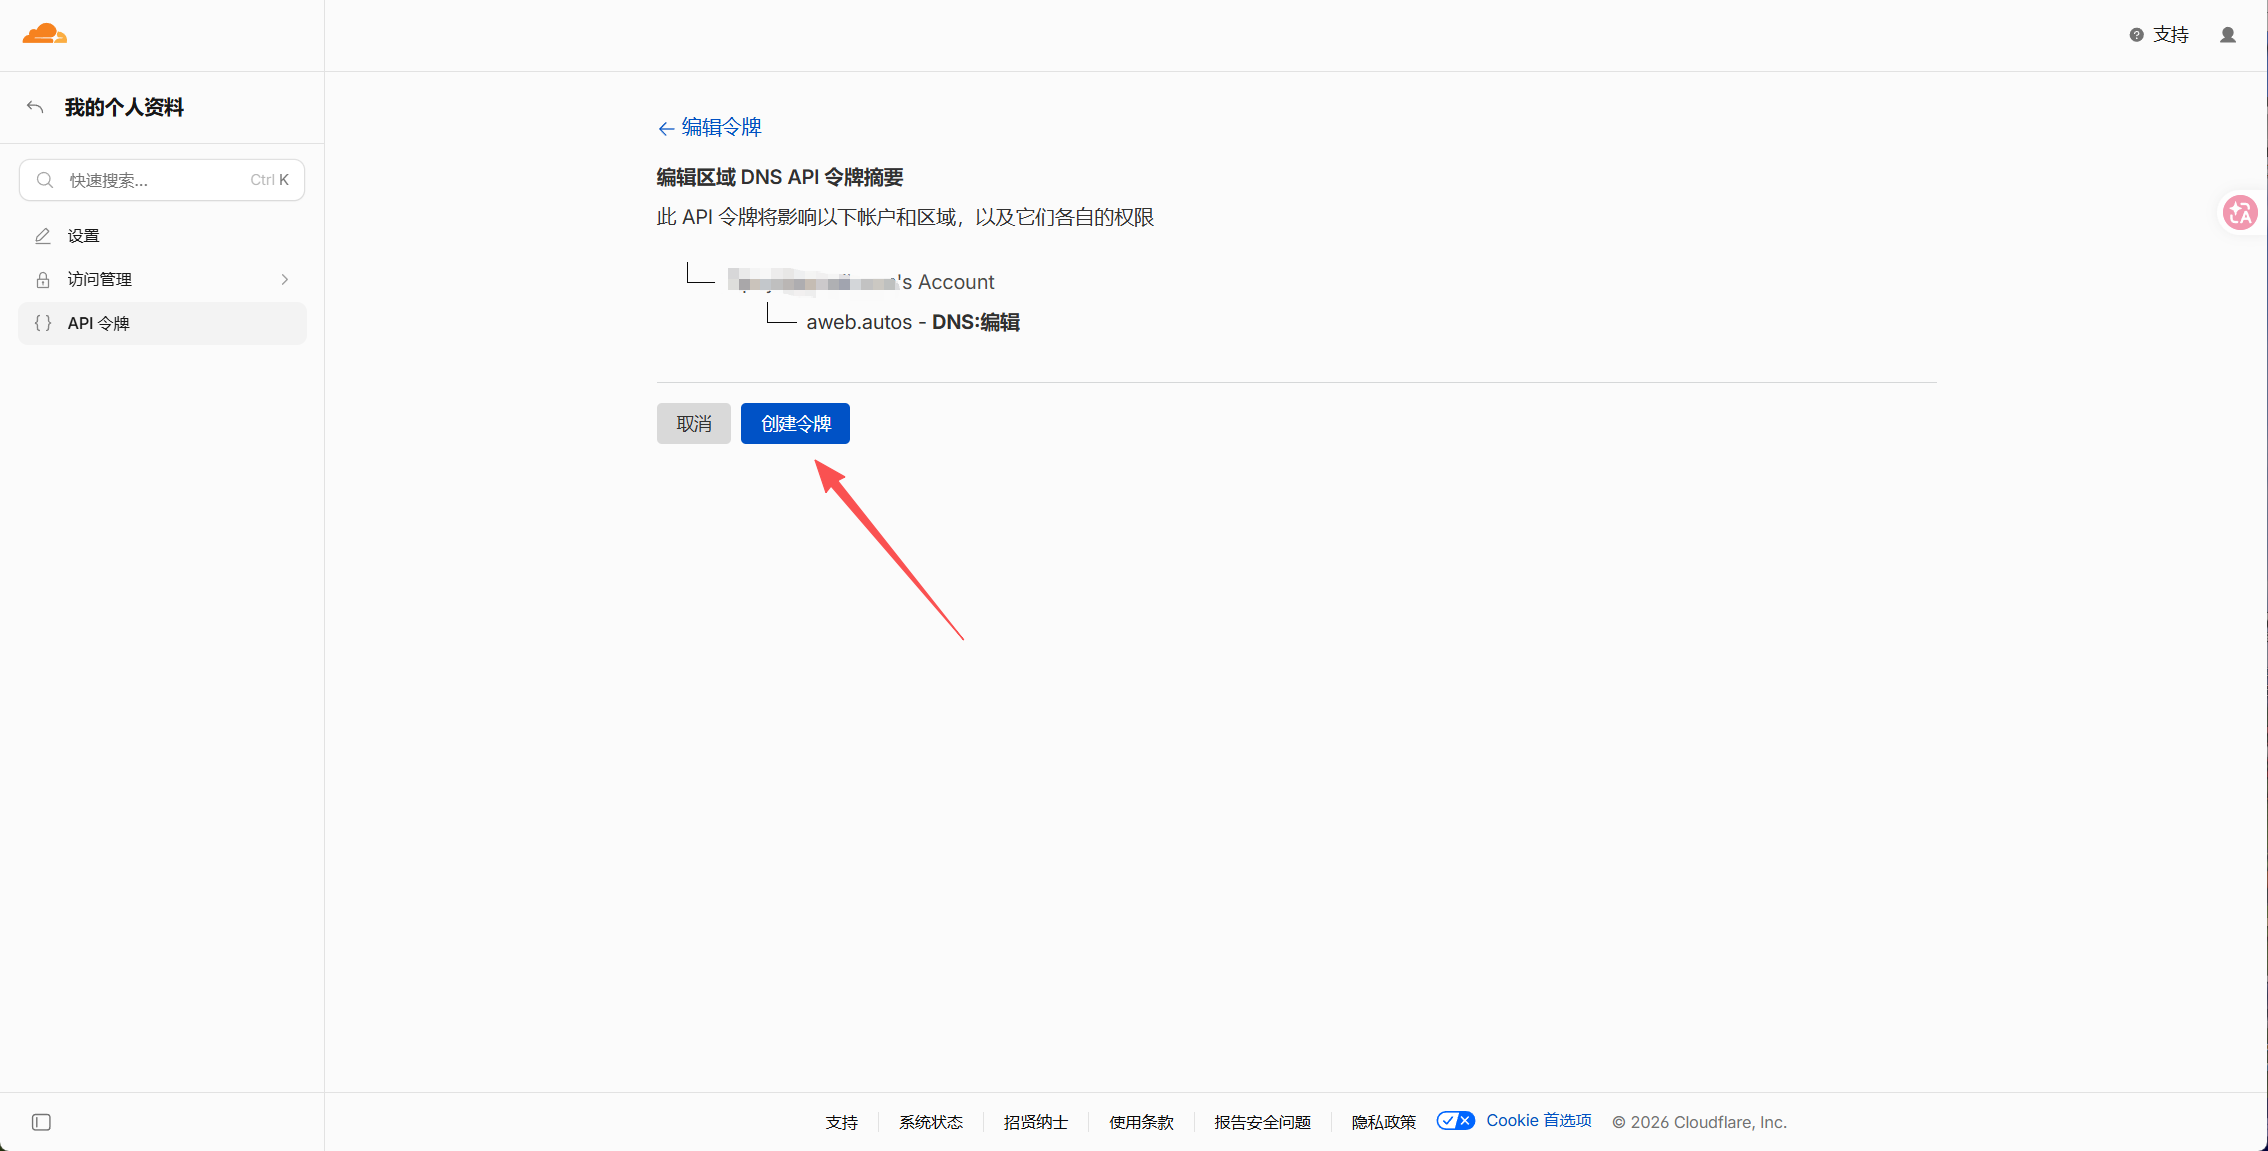The height and width of the screenshot is (1151, 2268).
Task: Click the pencil icon beside 设置
Action: coord(43,236)
